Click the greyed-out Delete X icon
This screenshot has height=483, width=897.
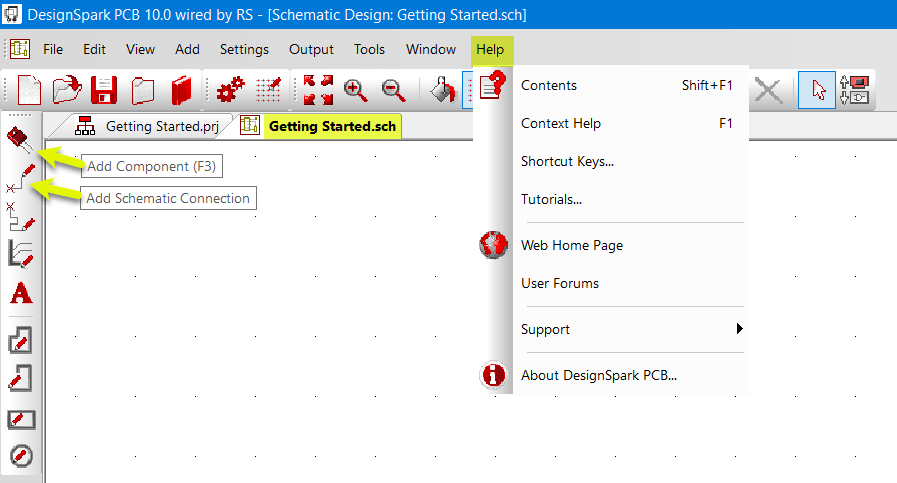(x=768, y=90)
